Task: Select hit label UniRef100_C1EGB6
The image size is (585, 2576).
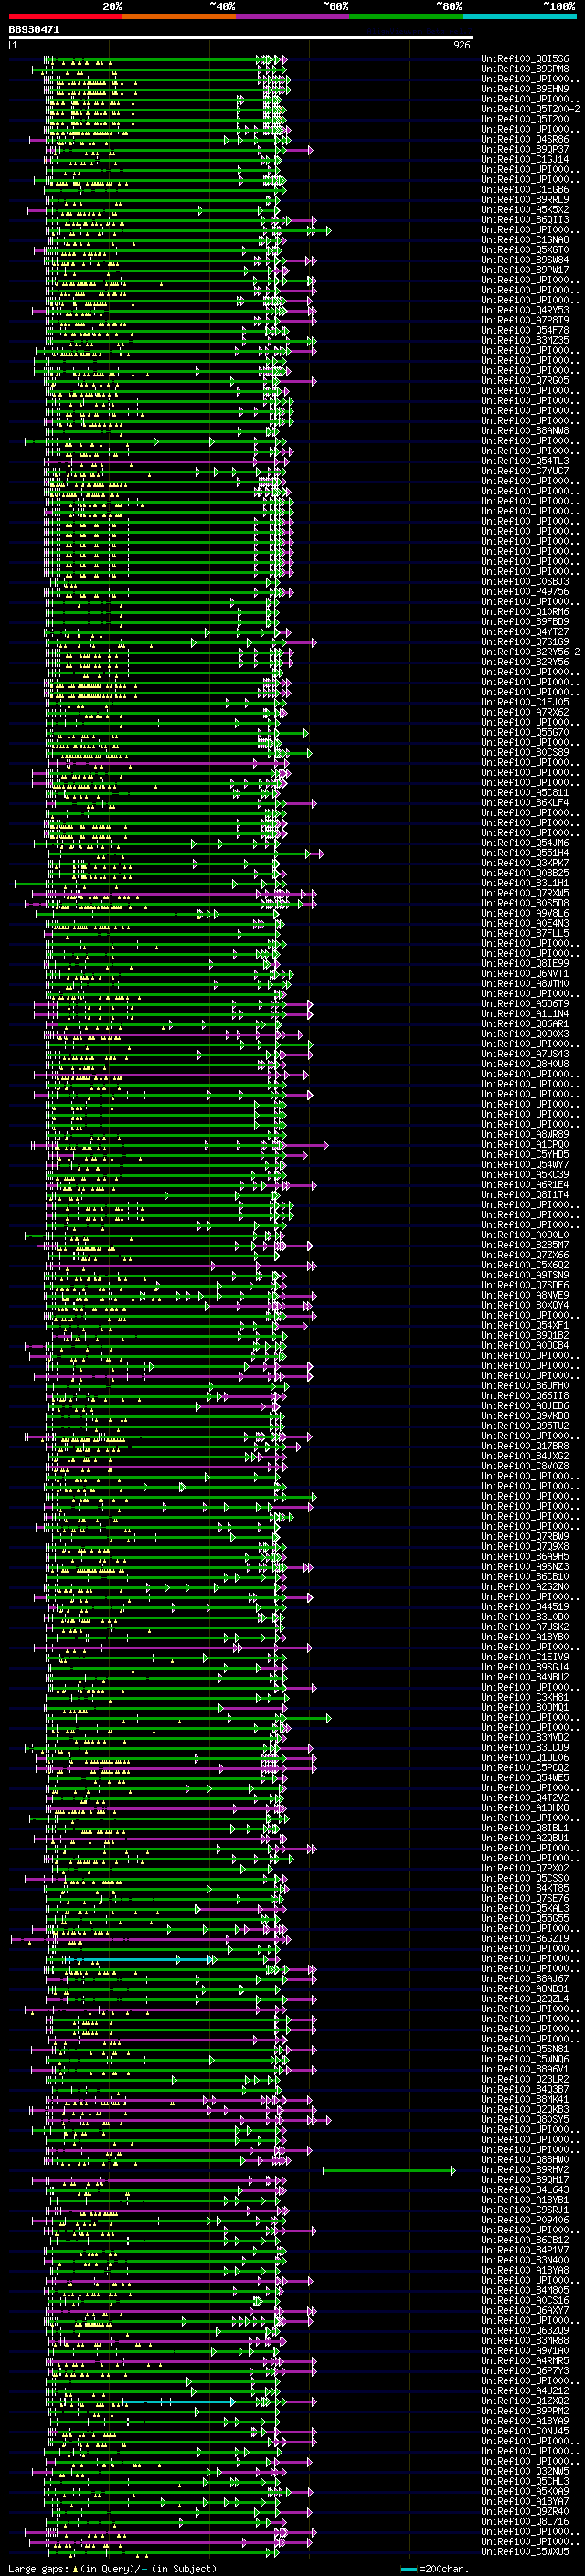Action: (525, 190)
